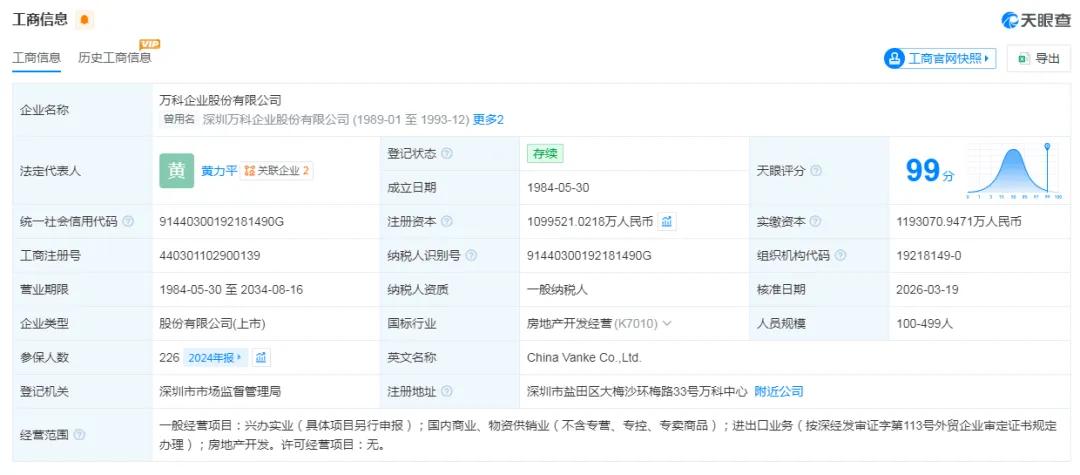This screenshot has width=1080, height=475.
Task: Select paid-in capital 1193070.9471万人民币
Action: 959,222
